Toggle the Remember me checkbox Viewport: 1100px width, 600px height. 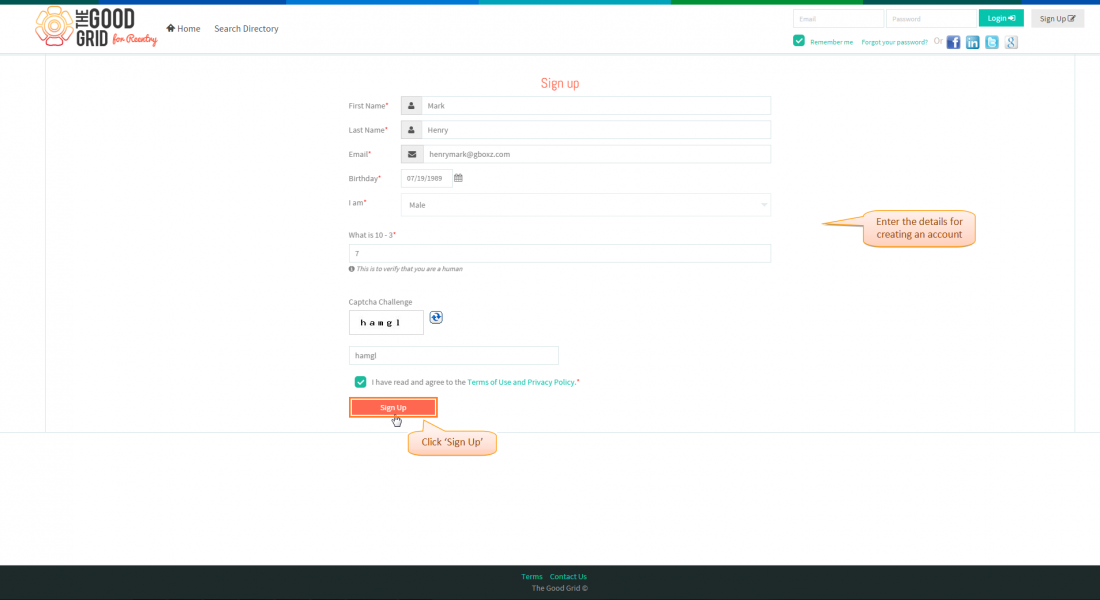click(x=798, y=41)
